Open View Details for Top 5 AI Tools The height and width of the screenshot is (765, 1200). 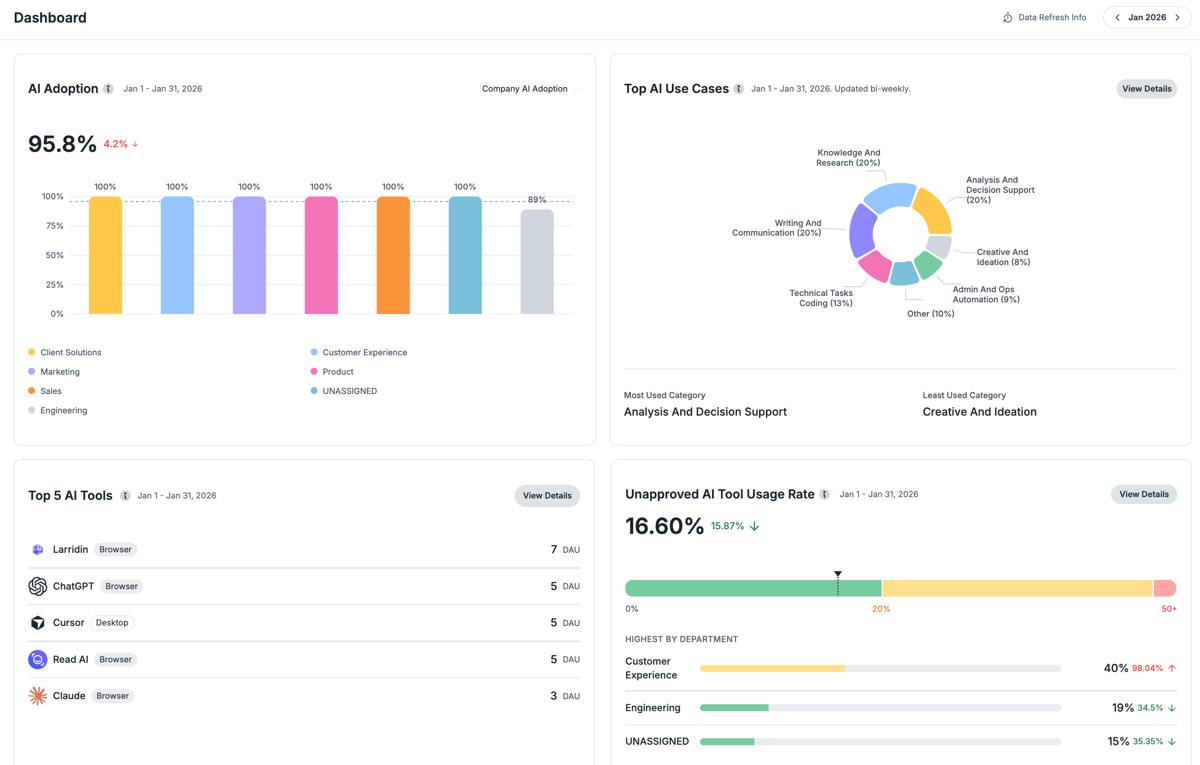pyautogui.click(x=547, y=496)
